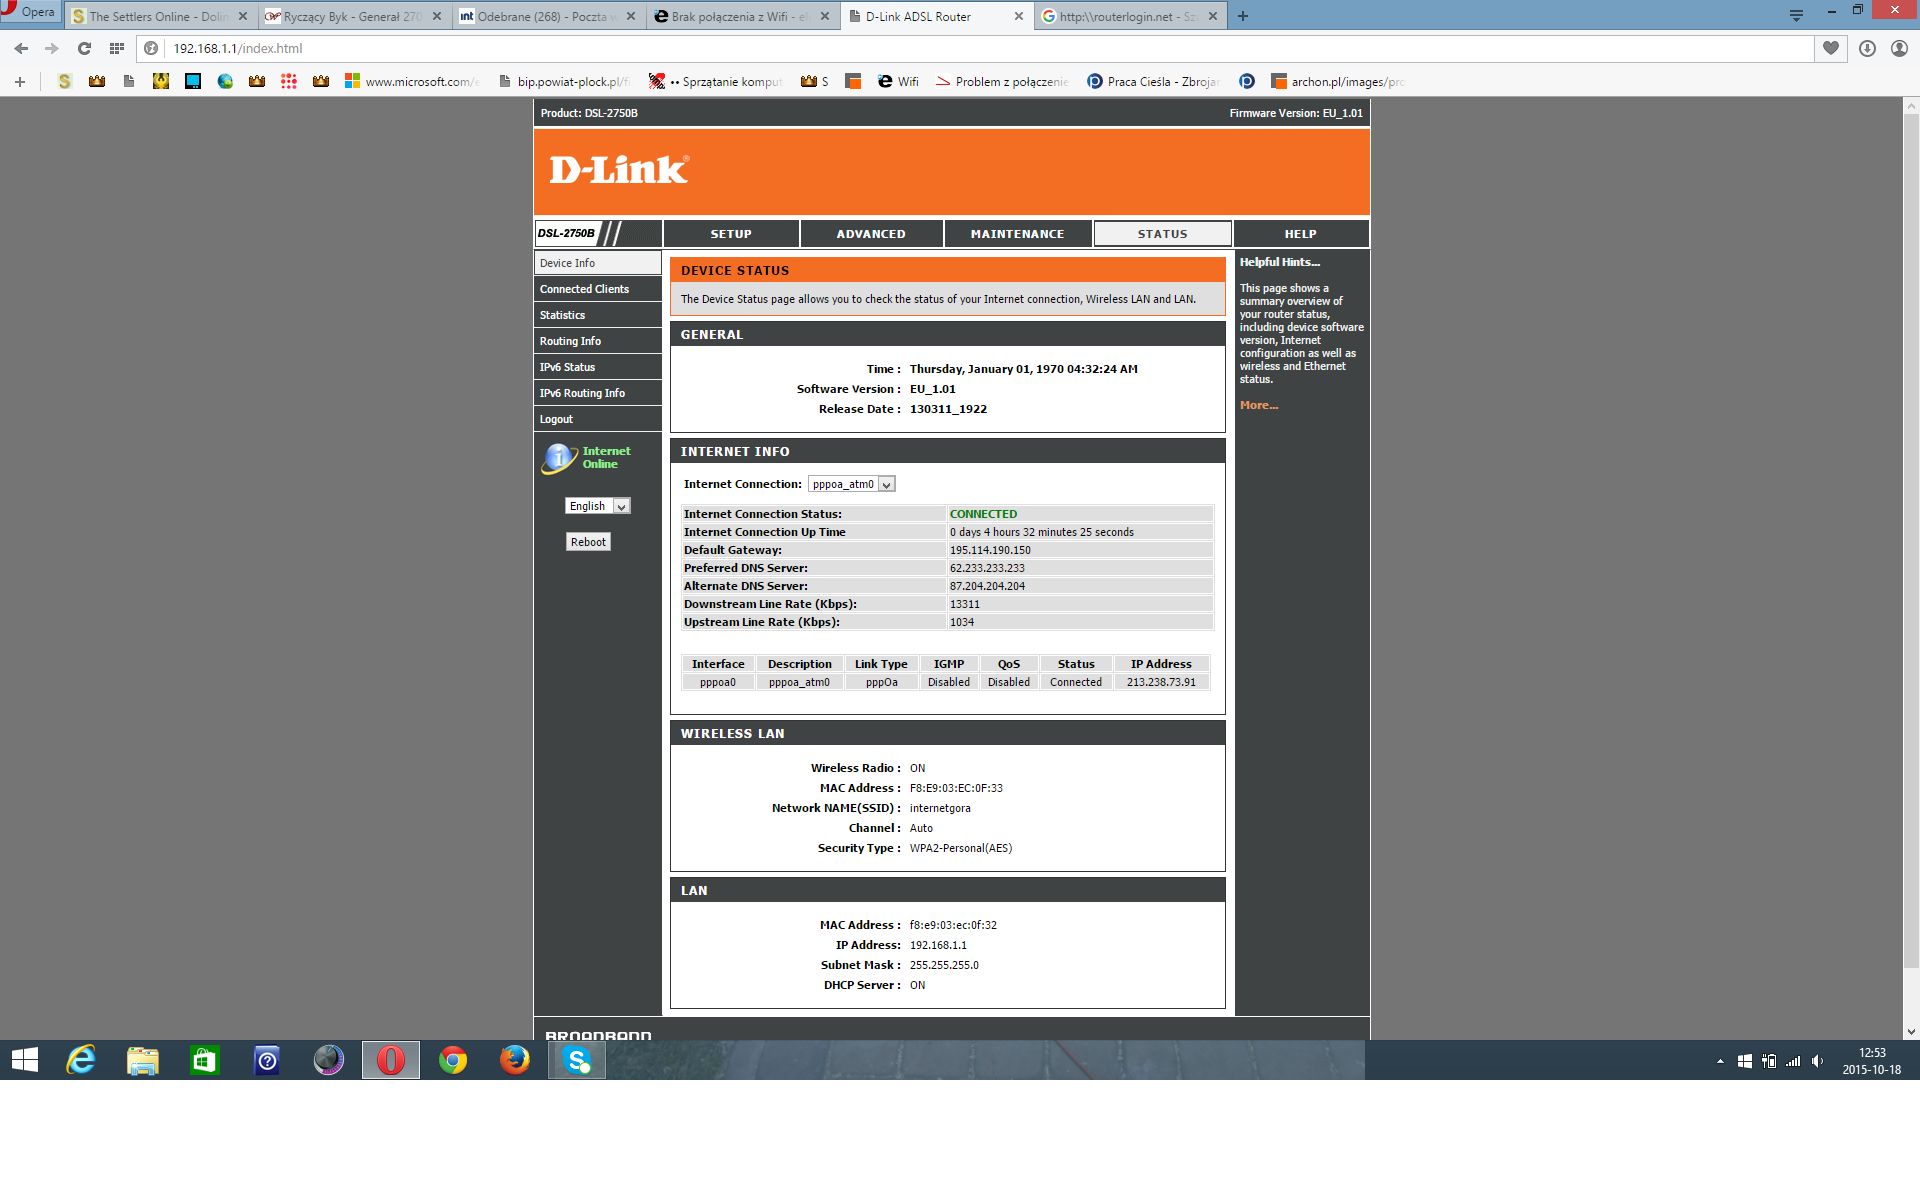Open the user account icon in Opera
The height and width of the screenshot is (1202, 1920).
tap(1899, 48)
